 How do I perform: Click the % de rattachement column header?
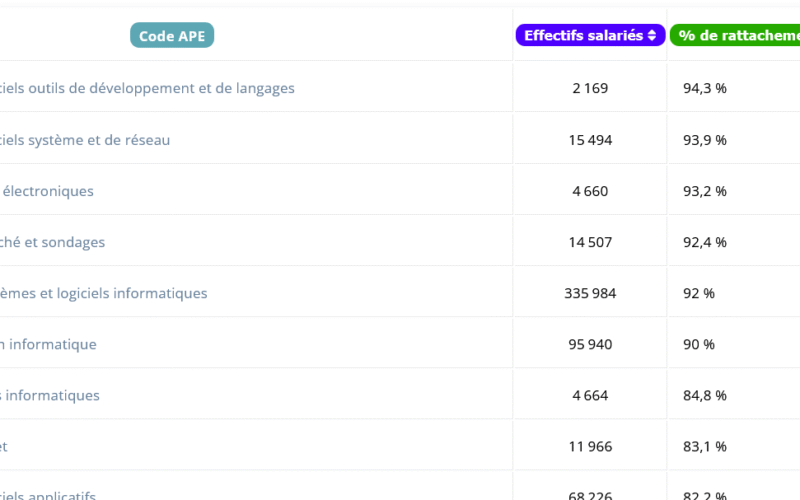click(738, 36)
